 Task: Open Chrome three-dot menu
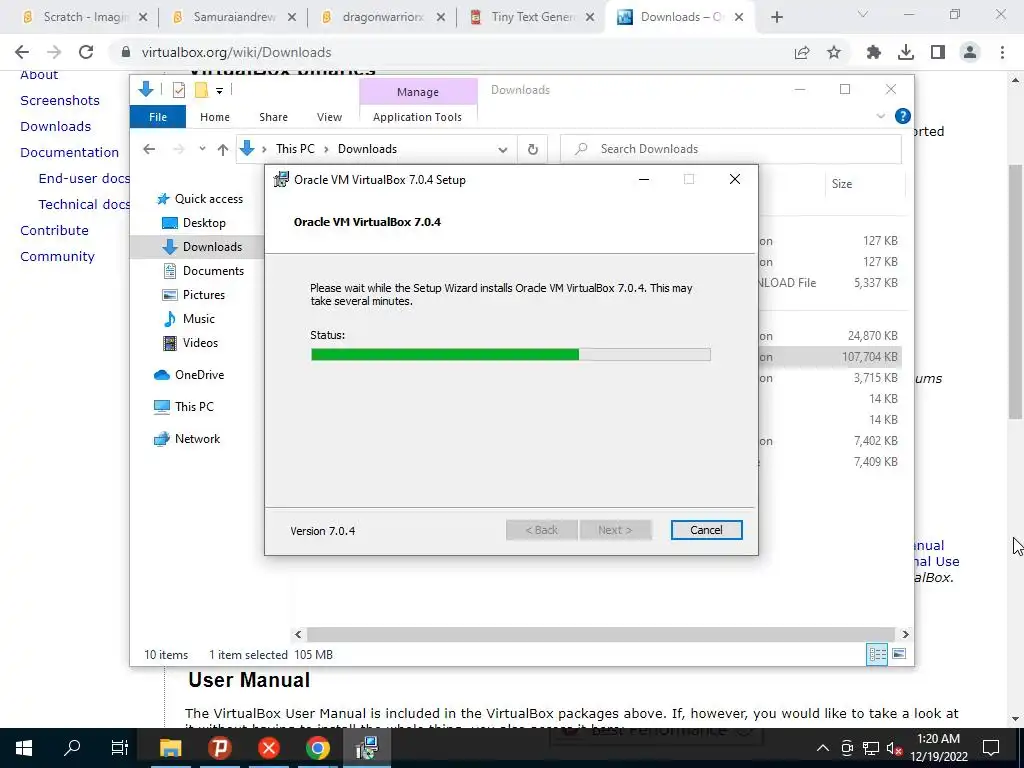[1002, 52]
